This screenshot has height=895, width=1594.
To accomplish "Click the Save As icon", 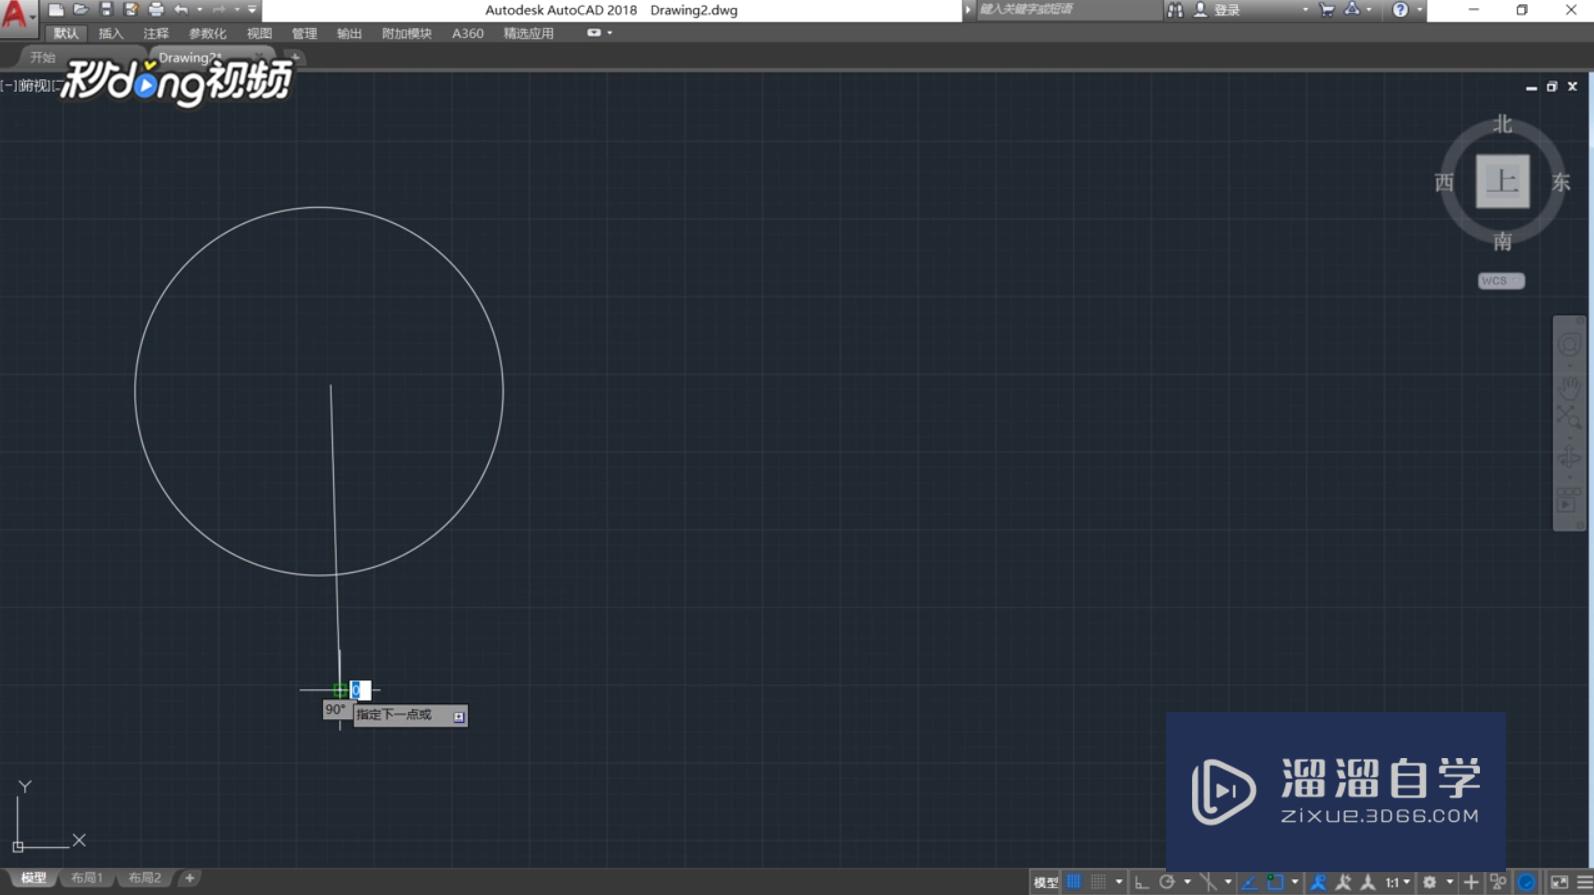I will (x=131, y=10).
